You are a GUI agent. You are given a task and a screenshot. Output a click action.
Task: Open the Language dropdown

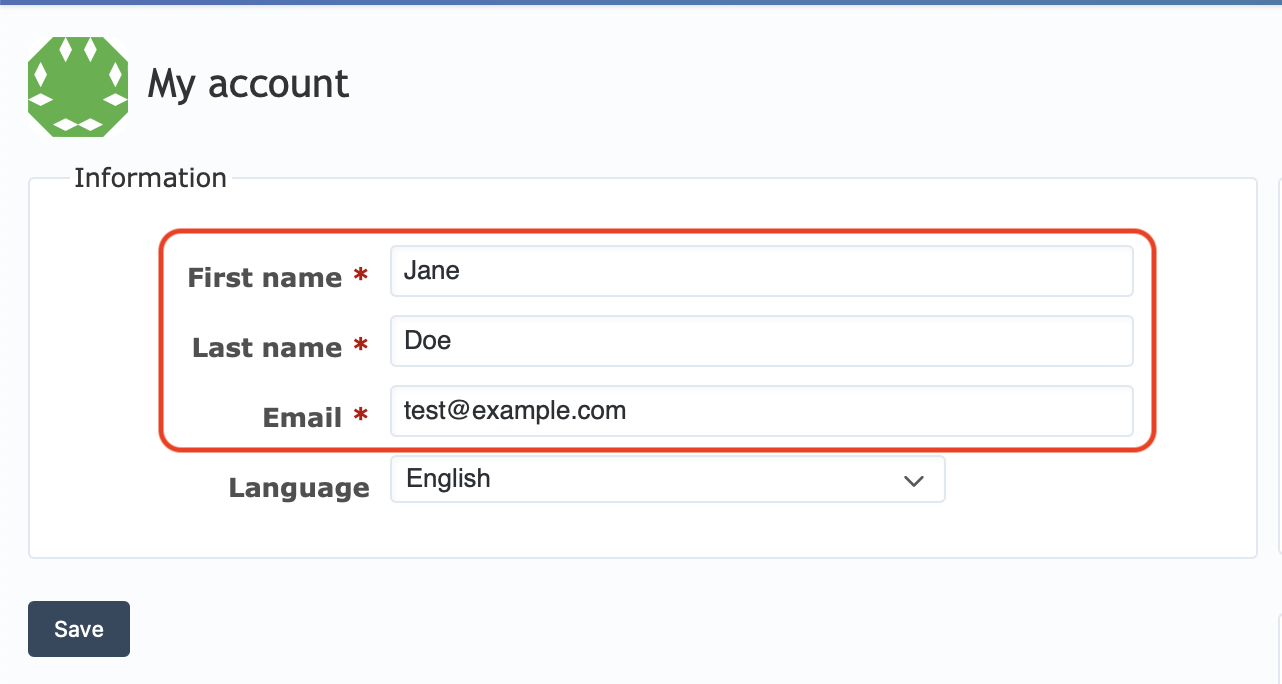[x=667, y=480]
